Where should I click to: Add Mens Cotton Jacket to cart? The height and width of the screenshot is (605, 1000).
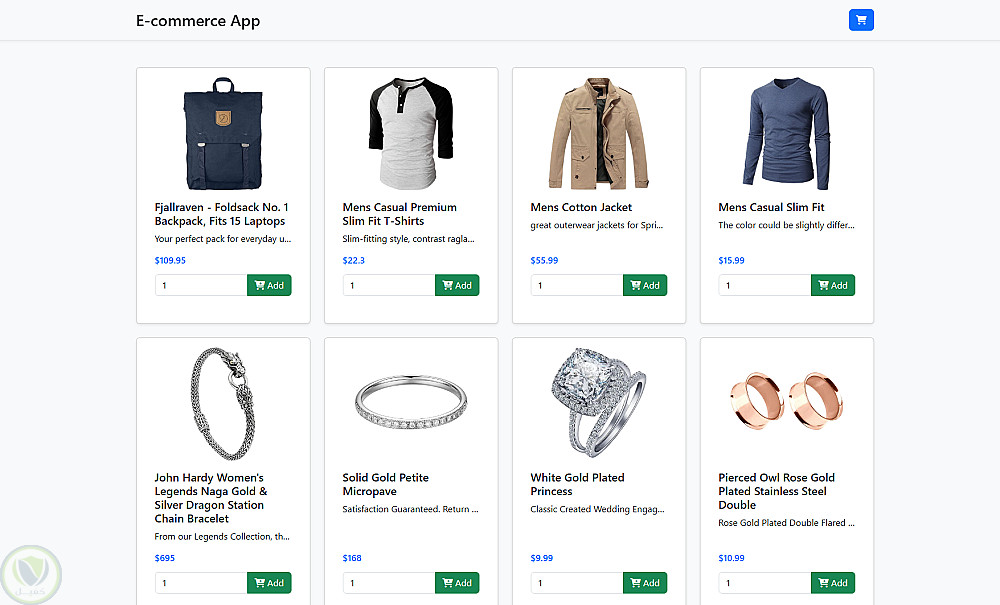coord(645,285)
